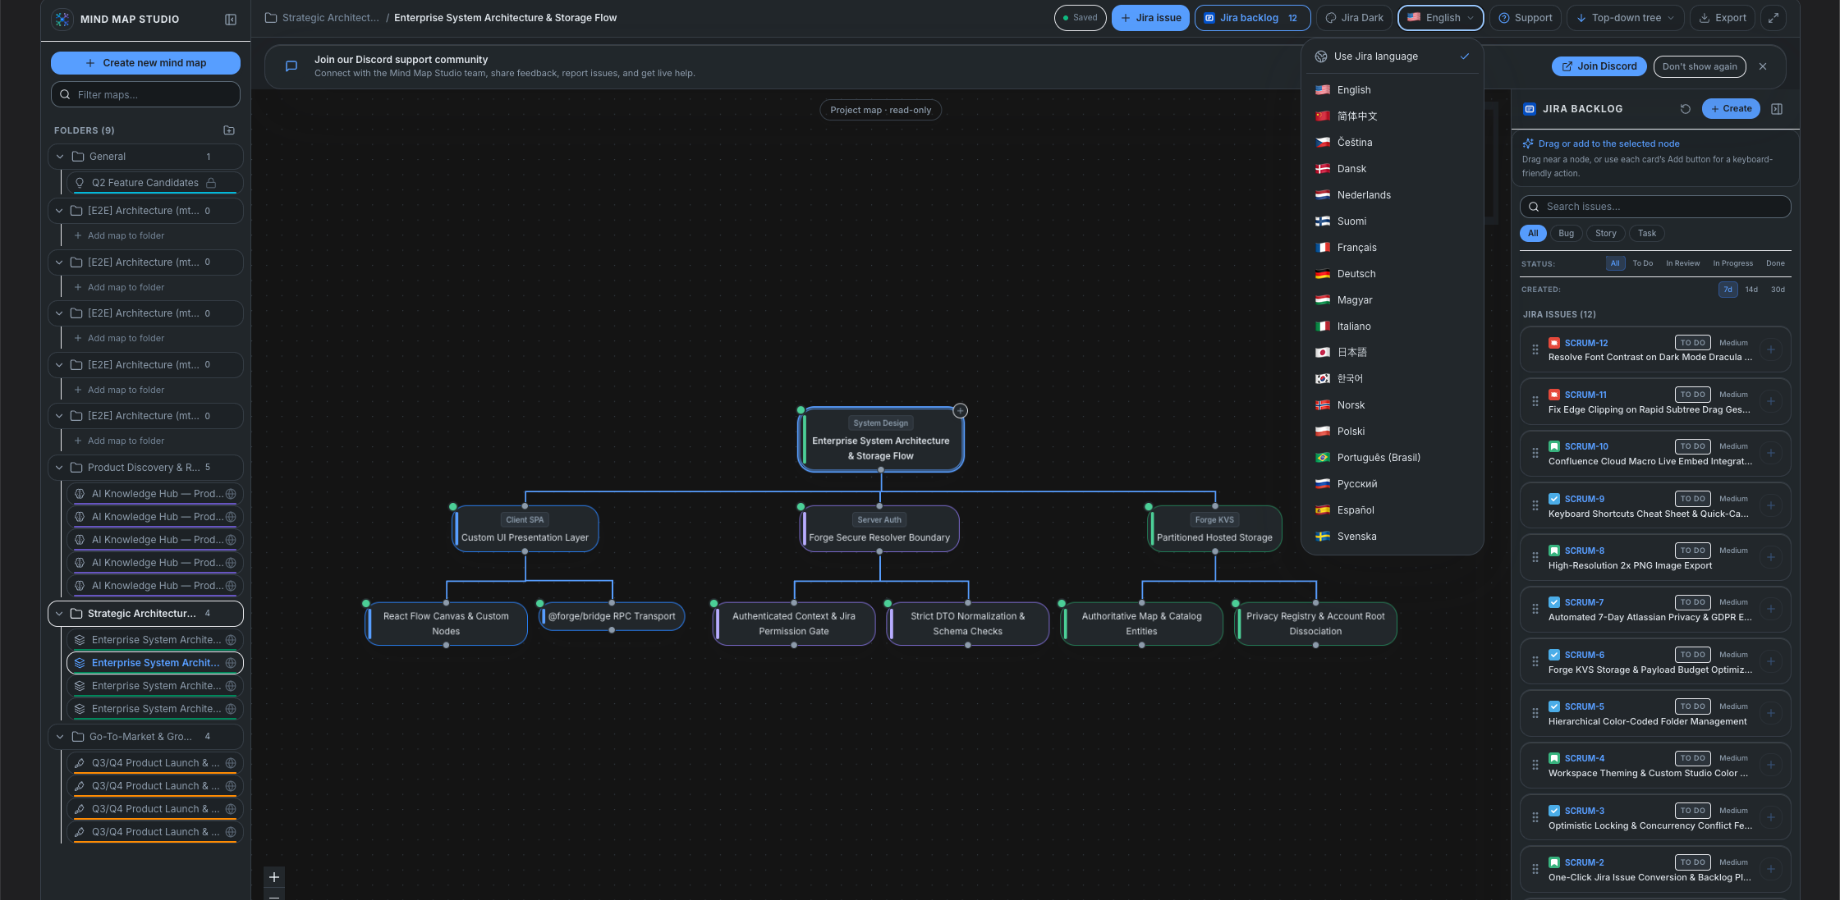Add SCRUM-10 issue to the selected node
Viewport: 1840px width, 900px height.
click(x=1770, y=454)
